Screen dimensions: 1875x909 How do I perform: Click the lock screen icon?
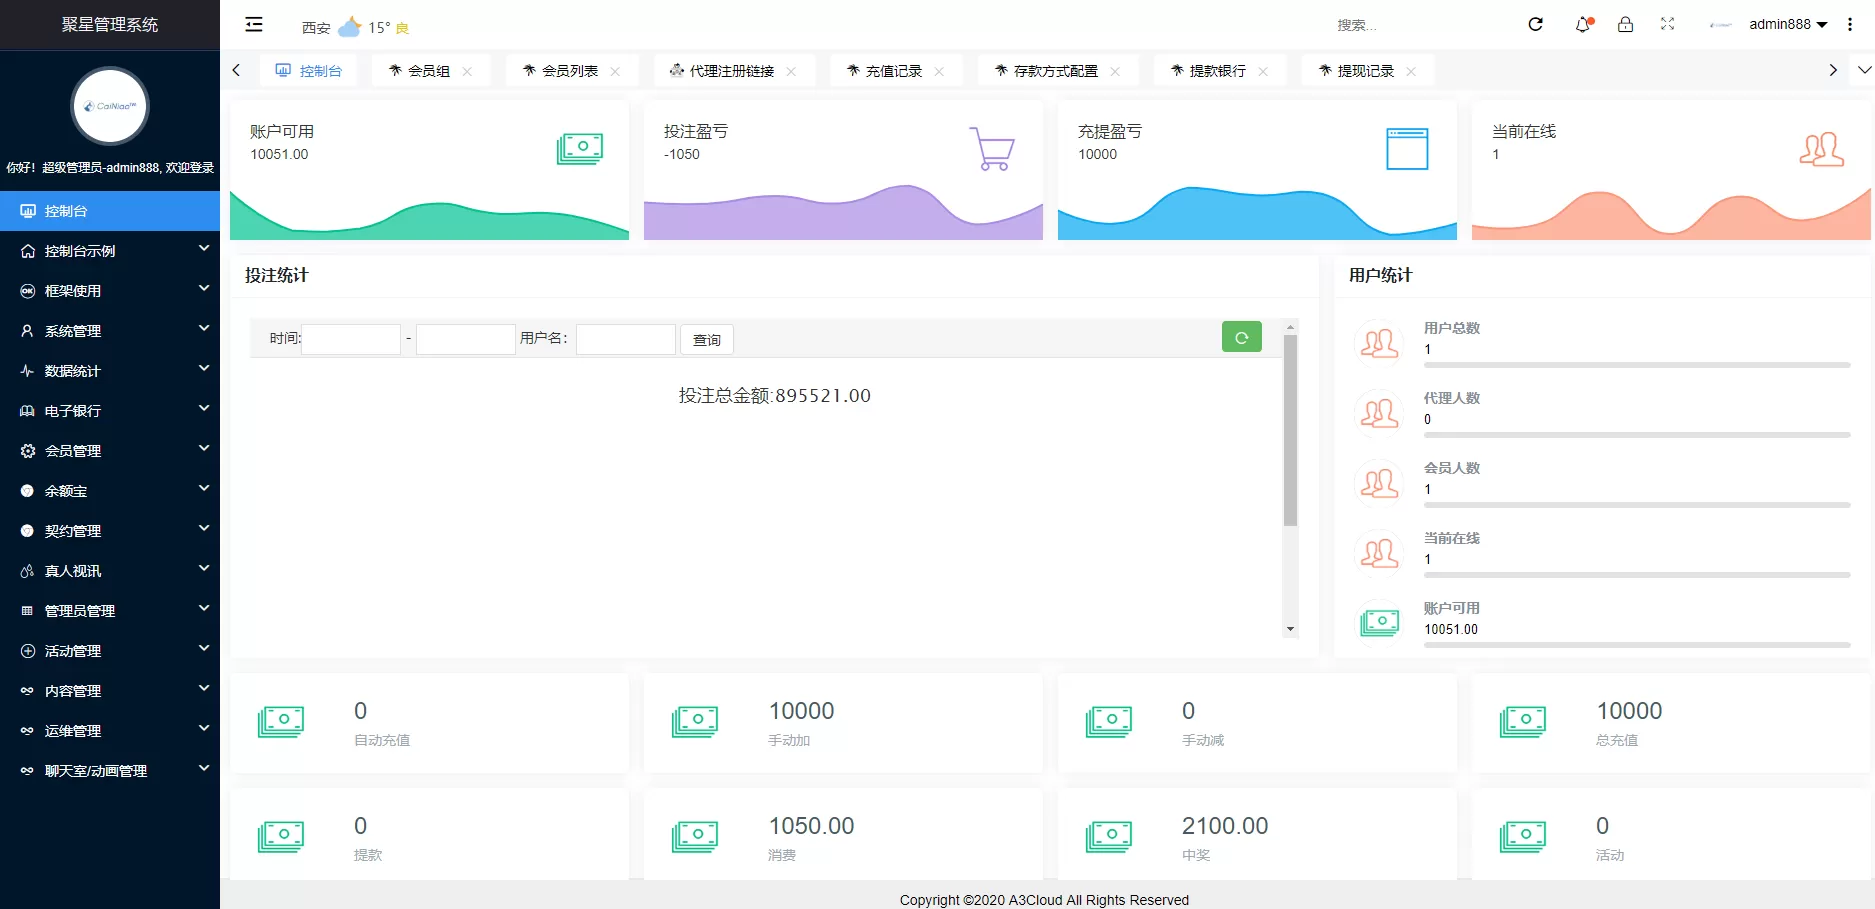pyautogui.click(x=1625, y=24)
